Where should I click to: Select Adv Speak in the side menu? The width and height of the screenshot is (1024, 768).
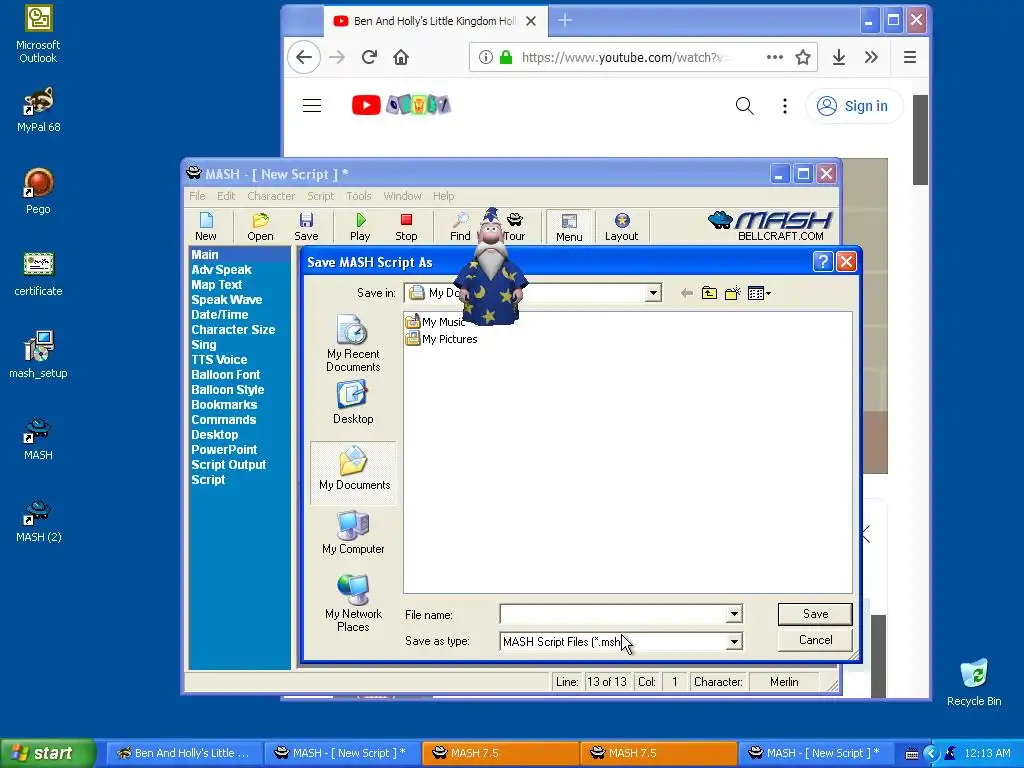(x=221, y=270)
